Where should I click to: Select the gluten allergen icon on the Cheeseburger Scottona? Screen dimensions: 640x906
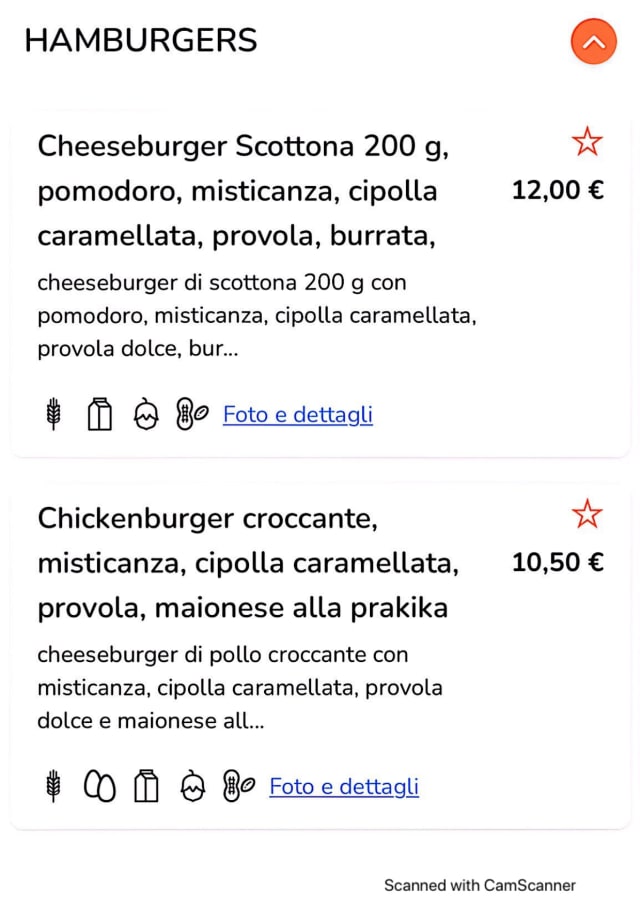(x=51, y=412)
